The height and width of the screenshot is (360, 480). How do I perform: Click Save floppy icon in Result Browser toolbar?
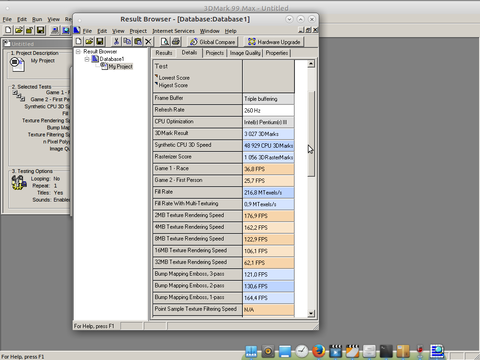click(100, 41)
